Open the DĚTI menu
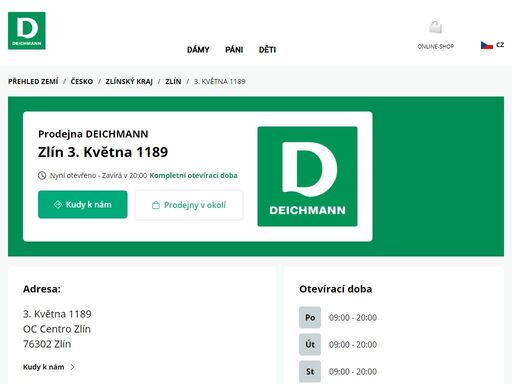Viewport: 512px width, 384px height. [267, 50]
